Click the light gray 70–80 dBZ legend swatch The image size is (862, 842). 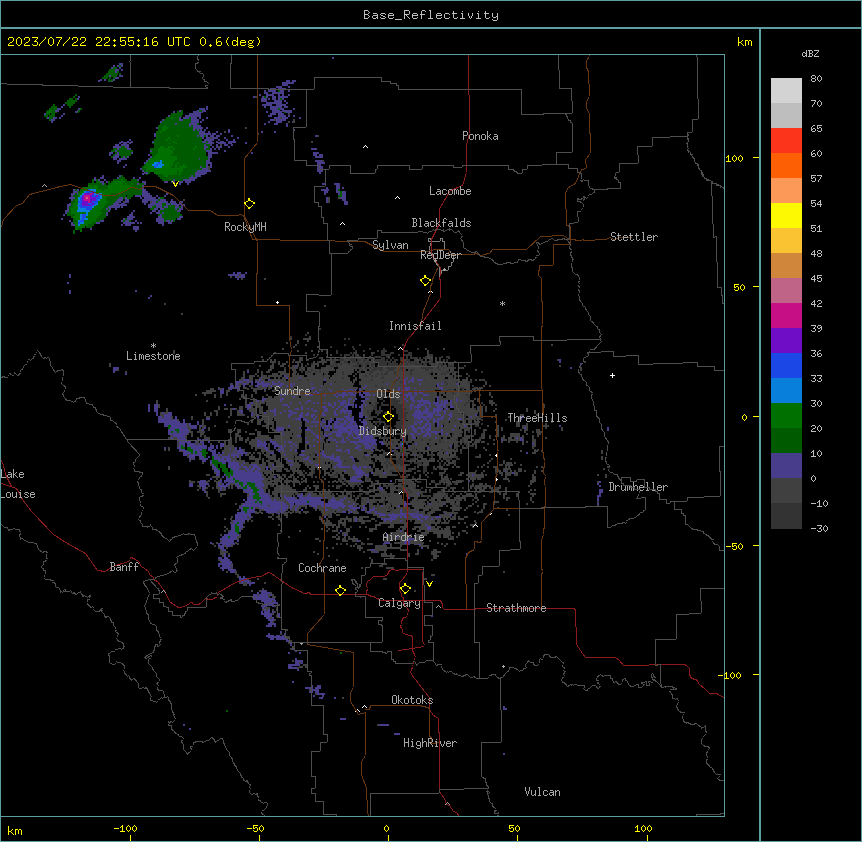coord(786,91)
